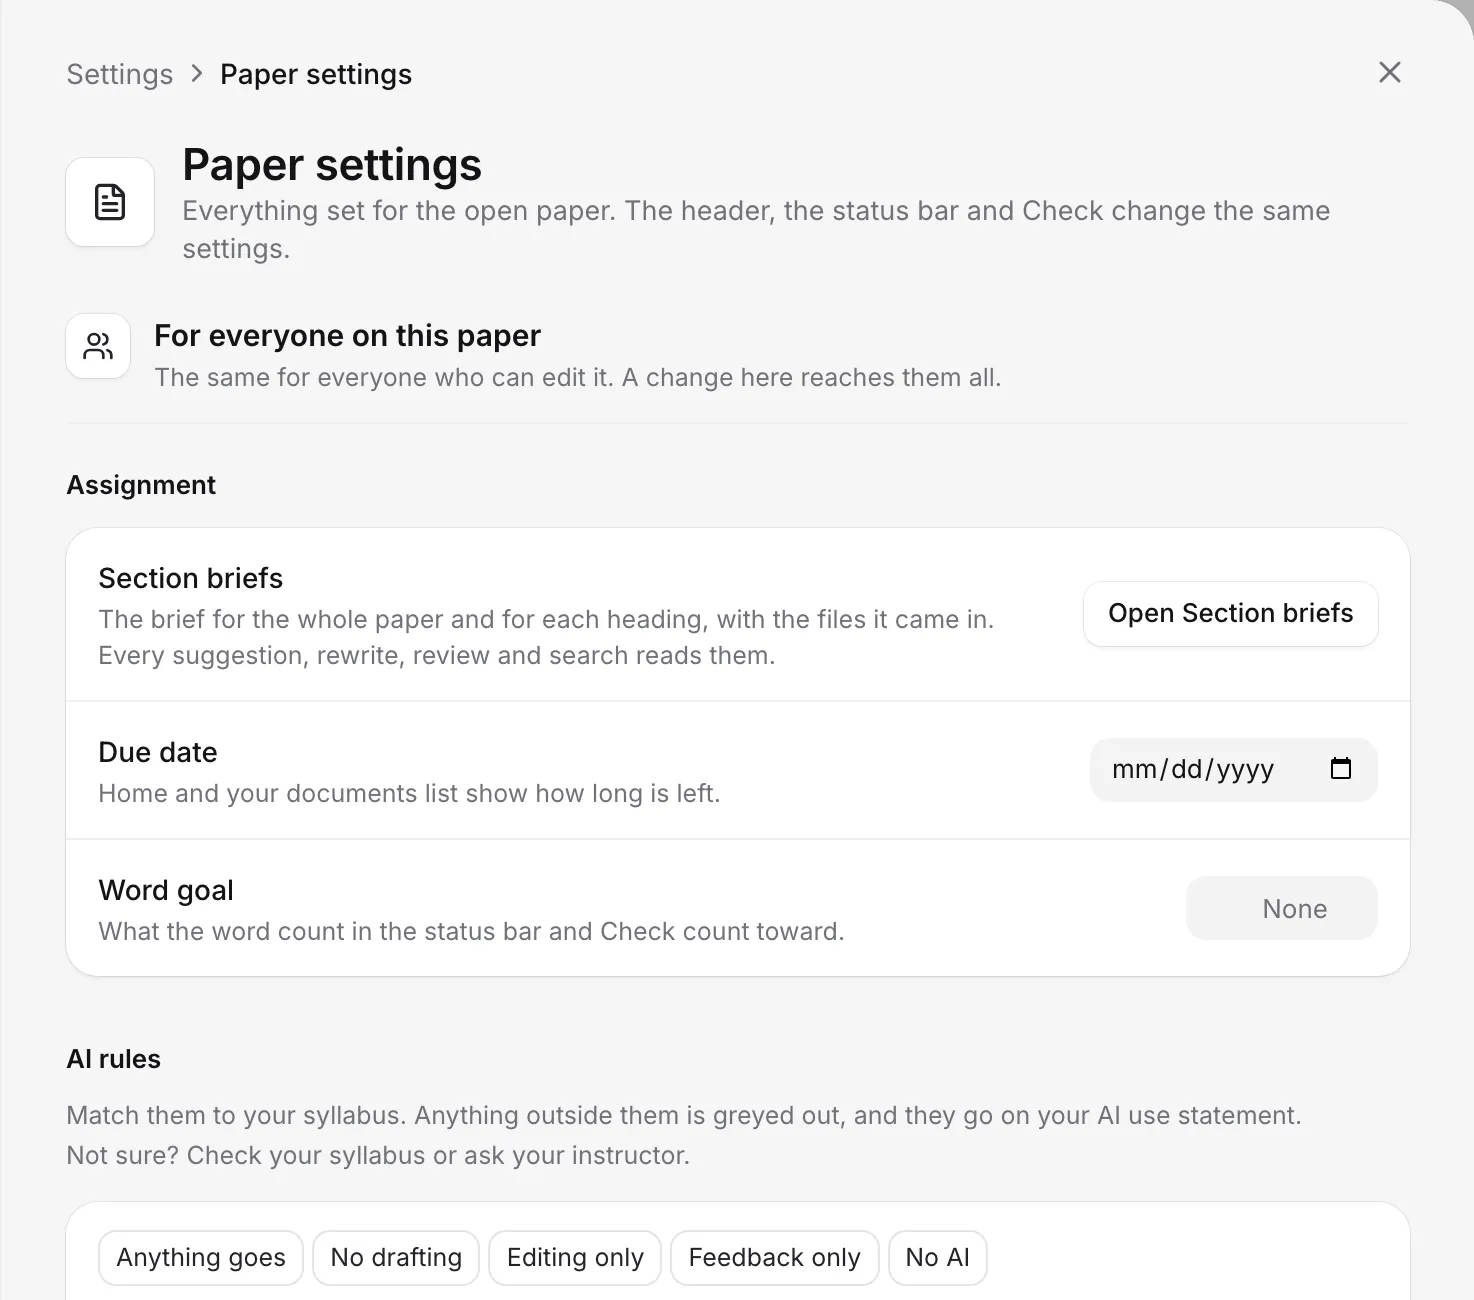Set the Word goal value field

tap(1282, 908)
